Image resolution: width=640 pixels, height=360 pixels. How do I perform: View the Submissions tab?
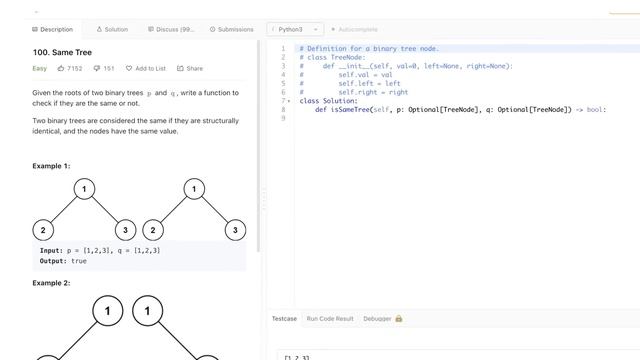(x=231, y=29)
